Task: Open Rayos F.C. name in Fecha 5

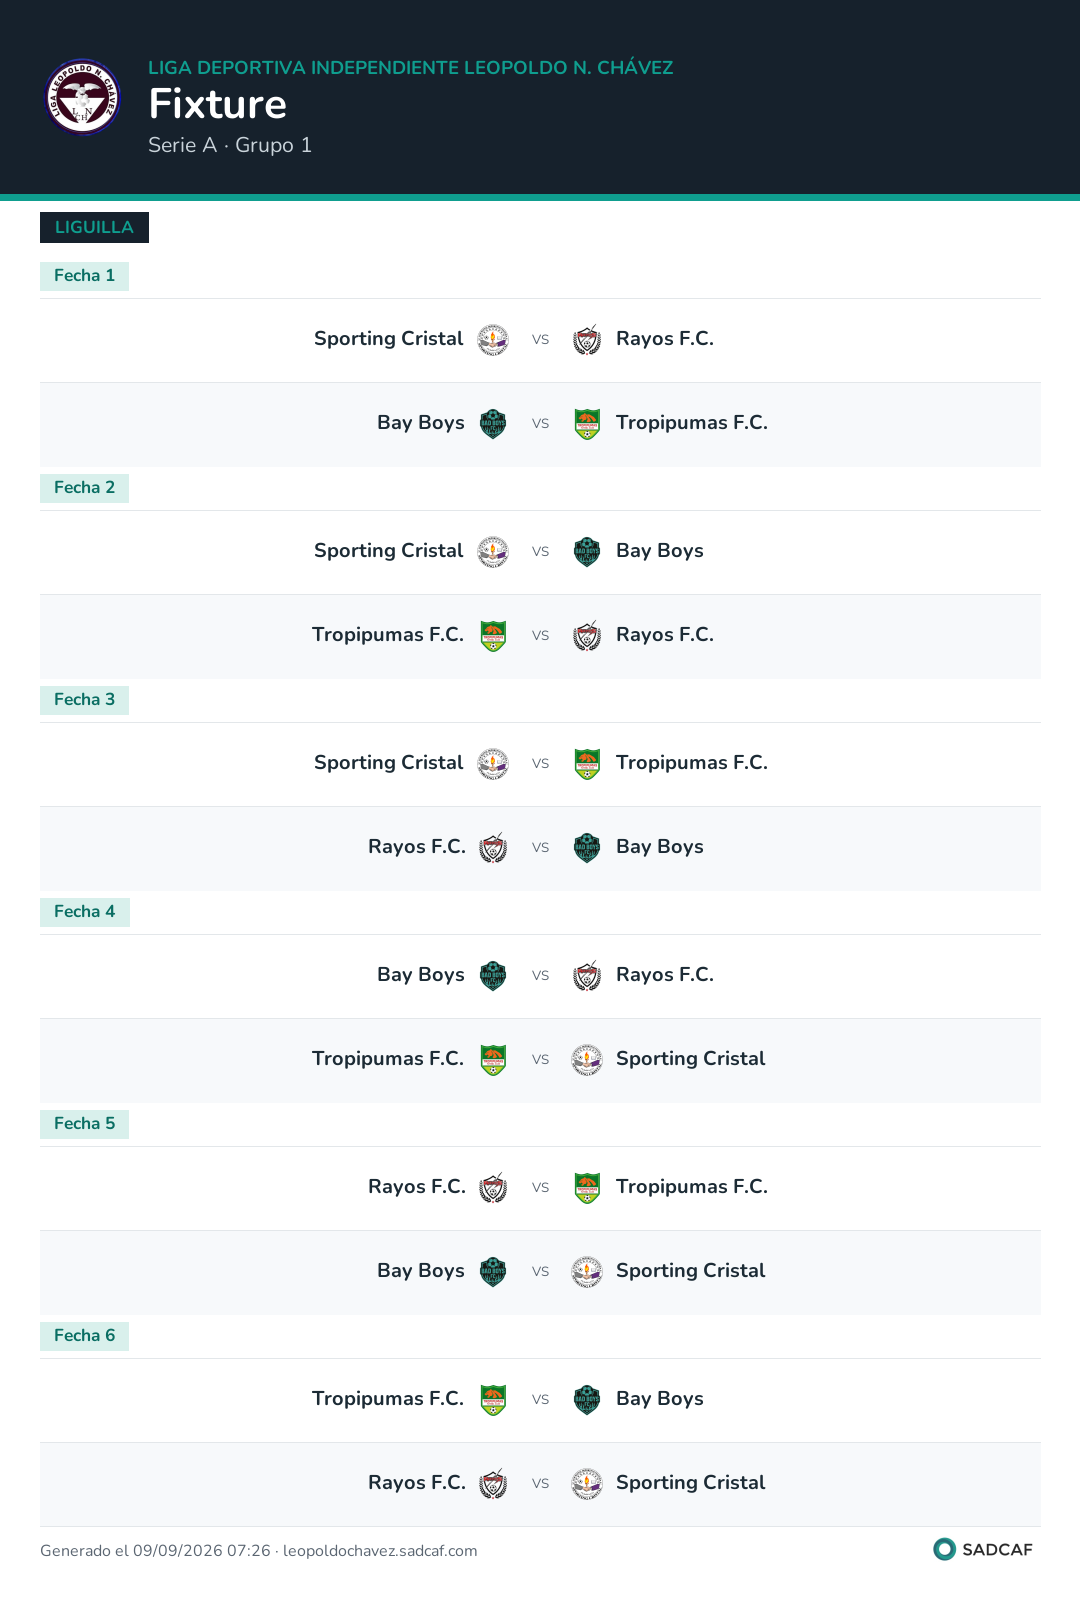Action: pos(417,1186)
